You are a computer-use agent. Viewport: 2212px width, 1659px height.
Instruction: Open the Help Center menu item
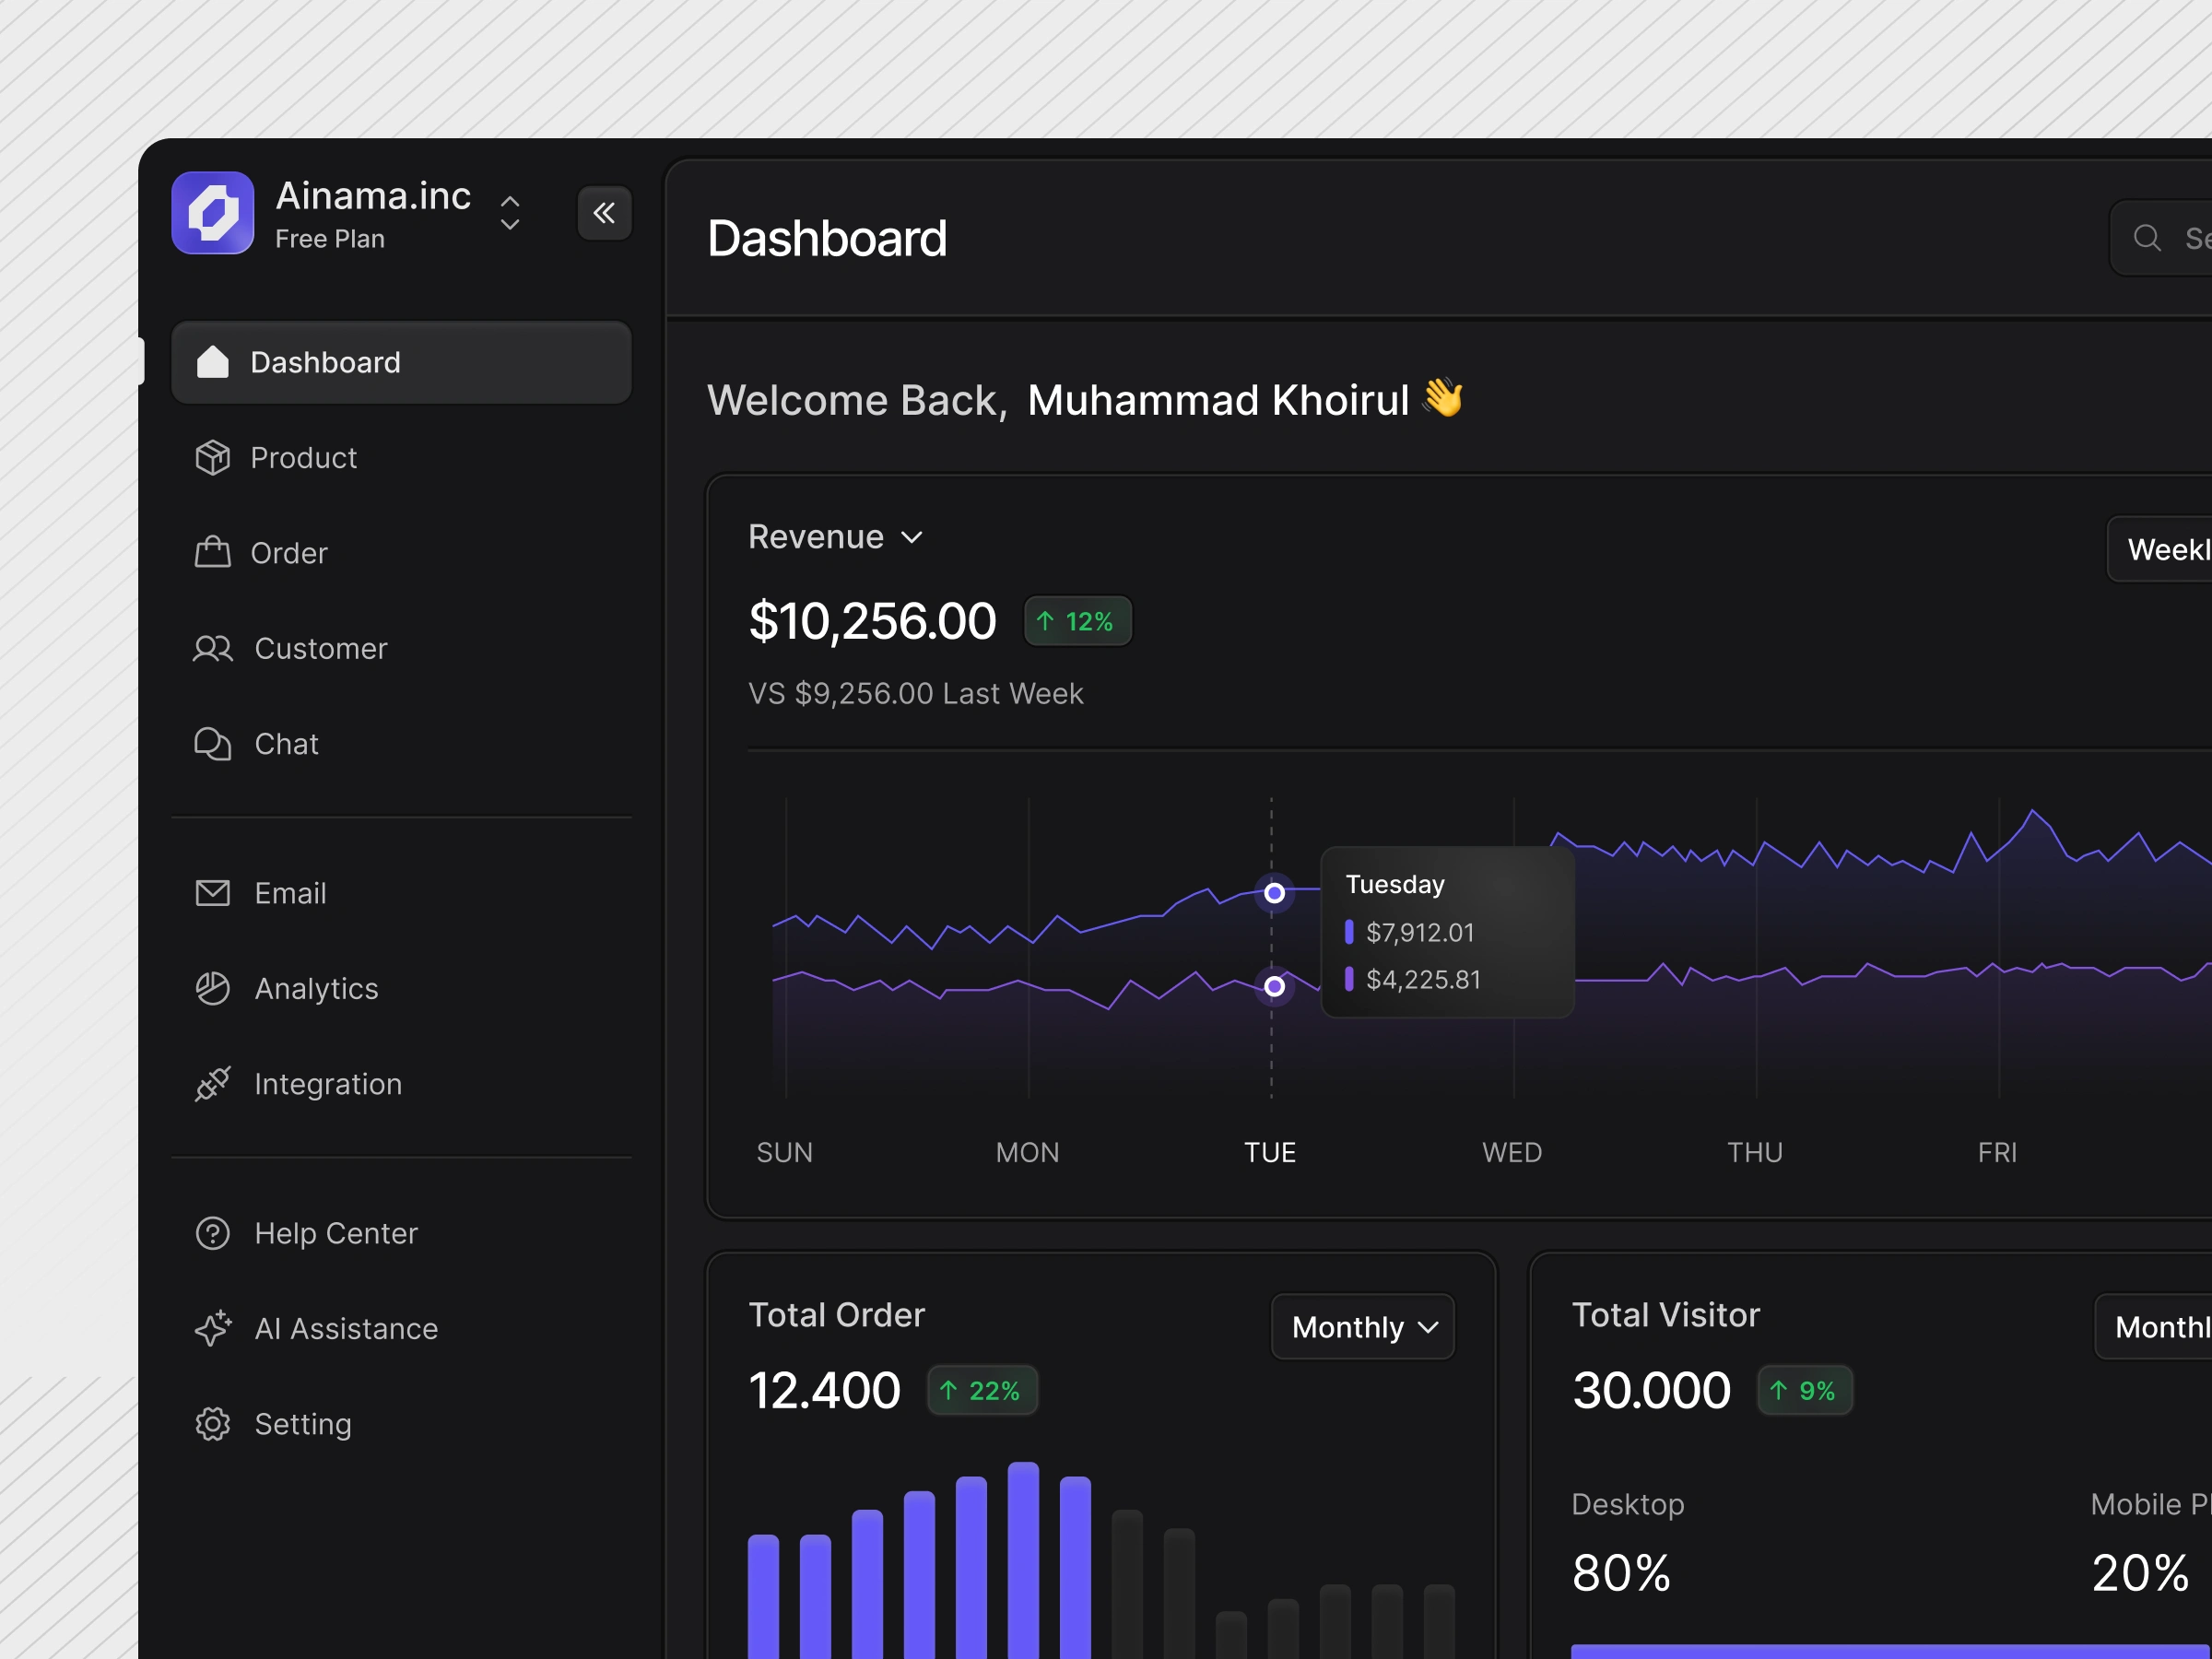335,1233
